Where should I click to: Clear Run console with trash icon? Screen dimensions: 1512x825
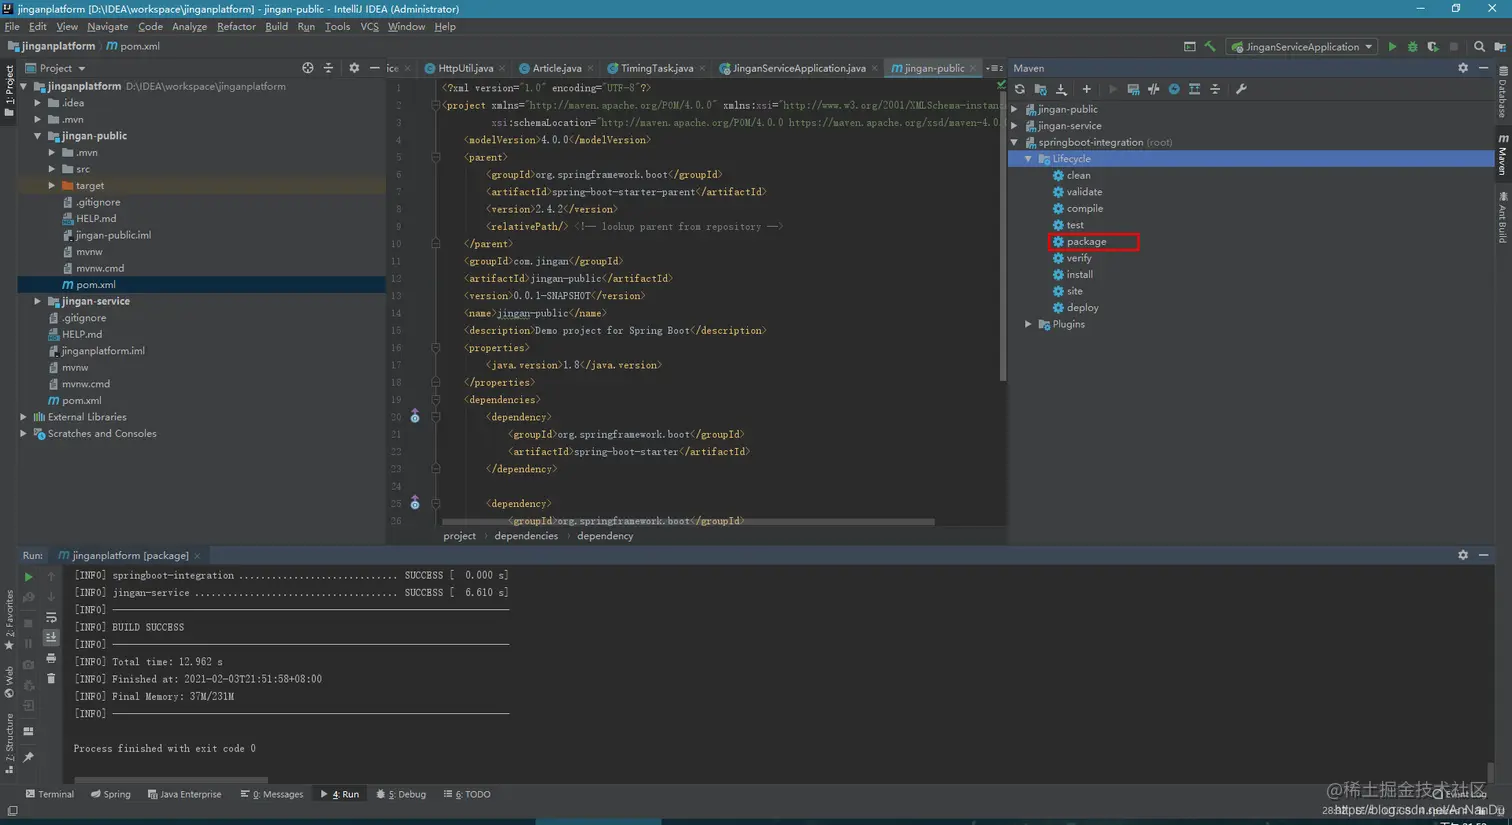tap(51, 679)
